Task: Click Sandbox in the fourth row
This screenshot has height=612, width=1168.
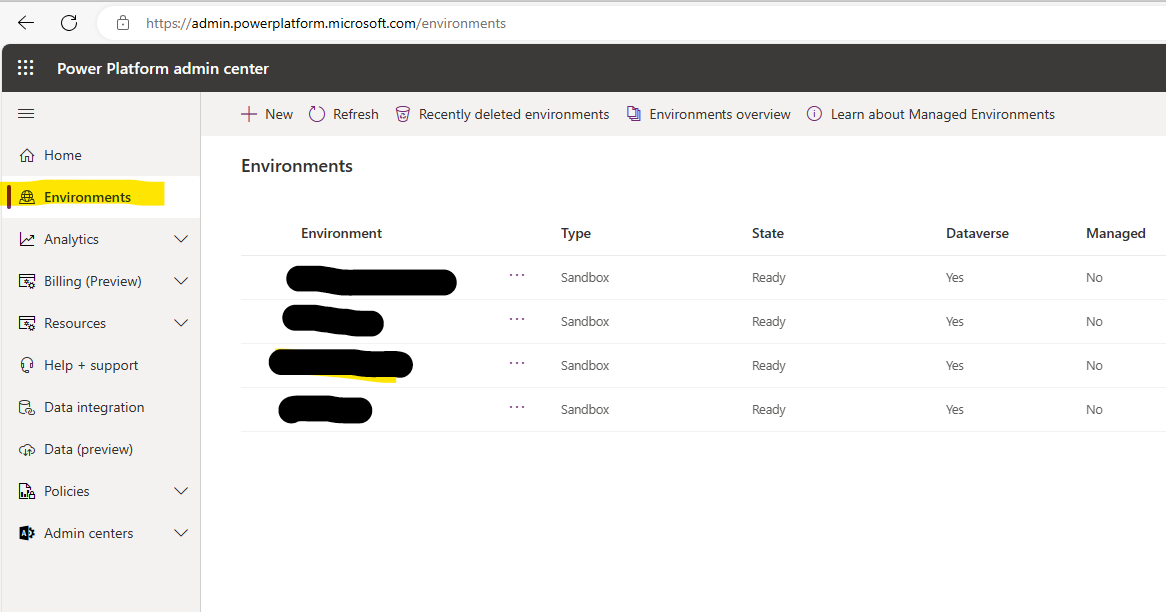Action: [x=585, y=409]
